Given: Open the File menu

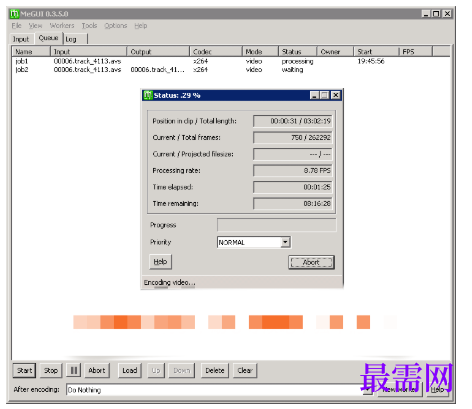Looking at the screenshot, I should click(16, 26).
